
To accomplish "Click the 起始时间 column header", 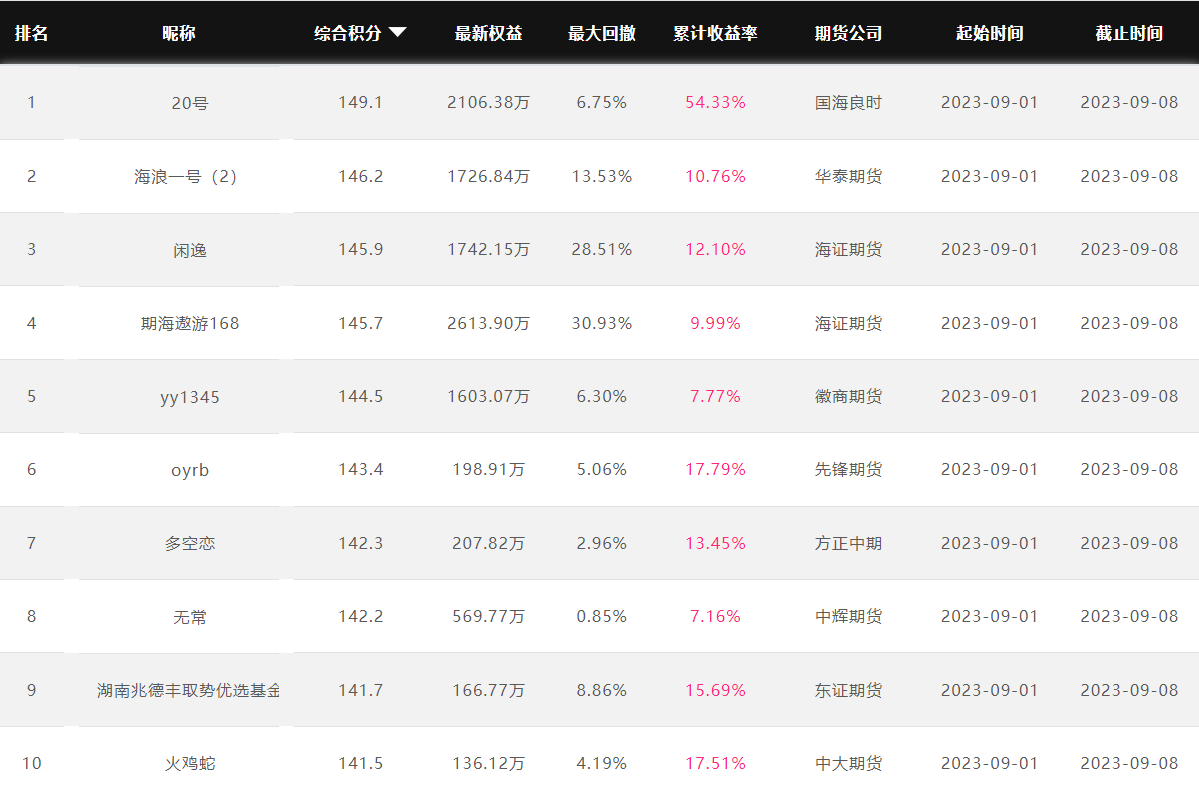I will (990, 33).
